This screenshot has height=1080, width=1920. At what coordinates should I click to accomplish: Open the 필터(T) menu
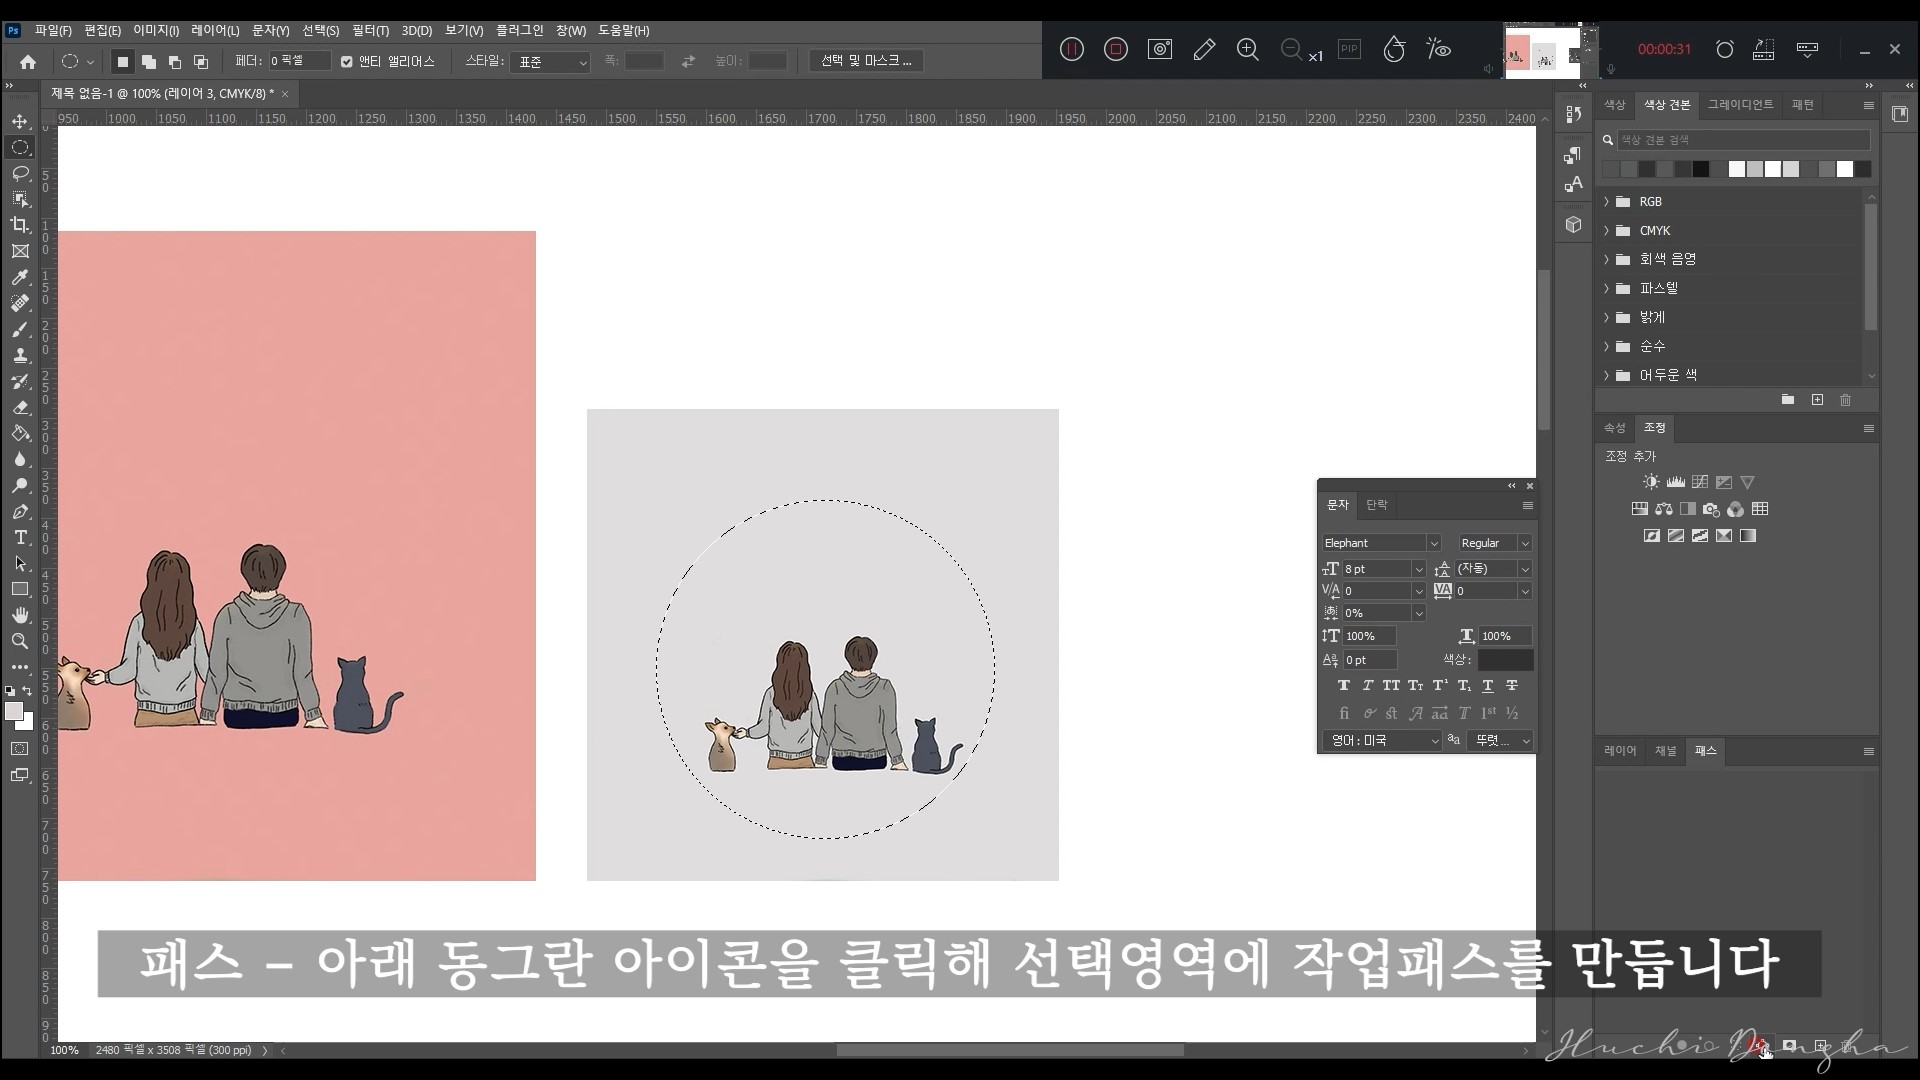point(371,30)
